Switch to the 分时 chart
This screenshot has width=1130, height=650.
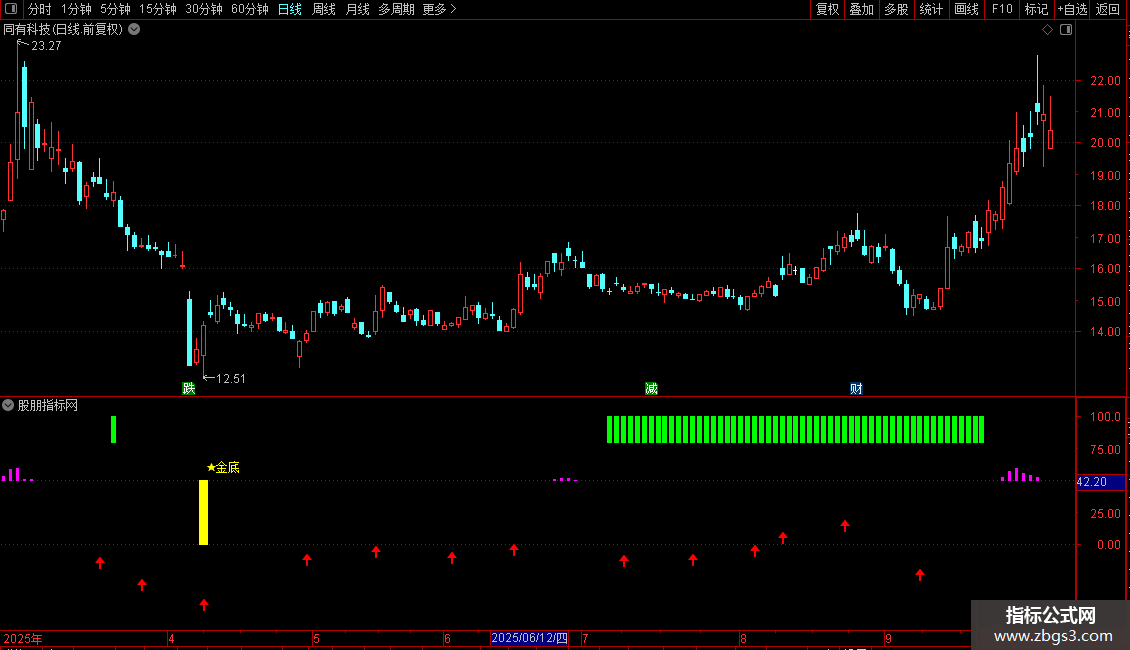coord(40,9)
